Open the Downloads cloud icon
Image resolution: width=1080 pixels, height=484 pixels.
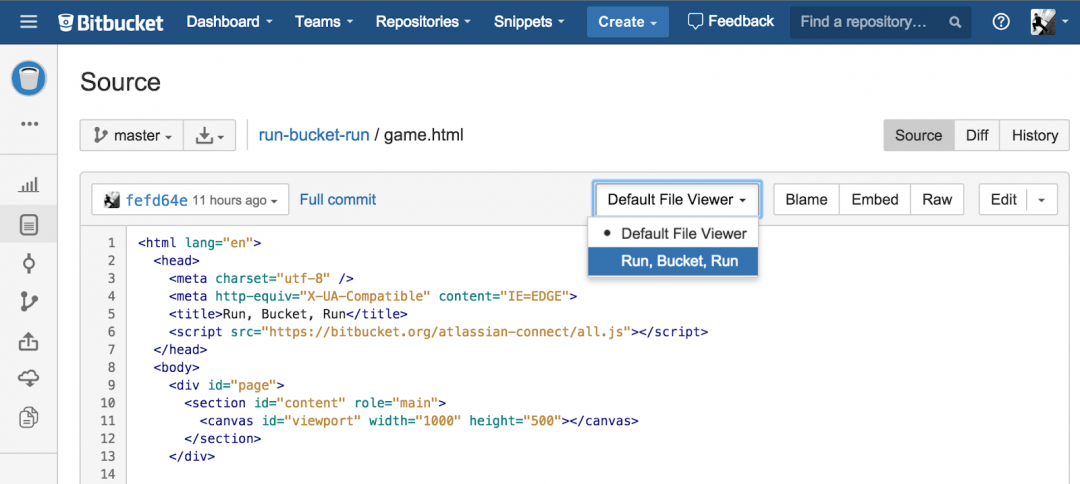click(x=29, y=379)
